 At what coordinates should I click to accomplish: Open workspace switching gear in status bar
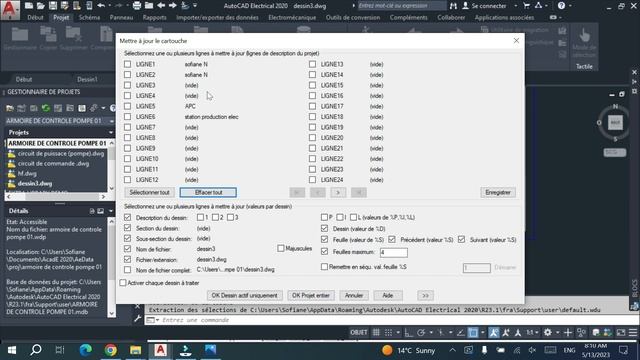click(548, 333)
